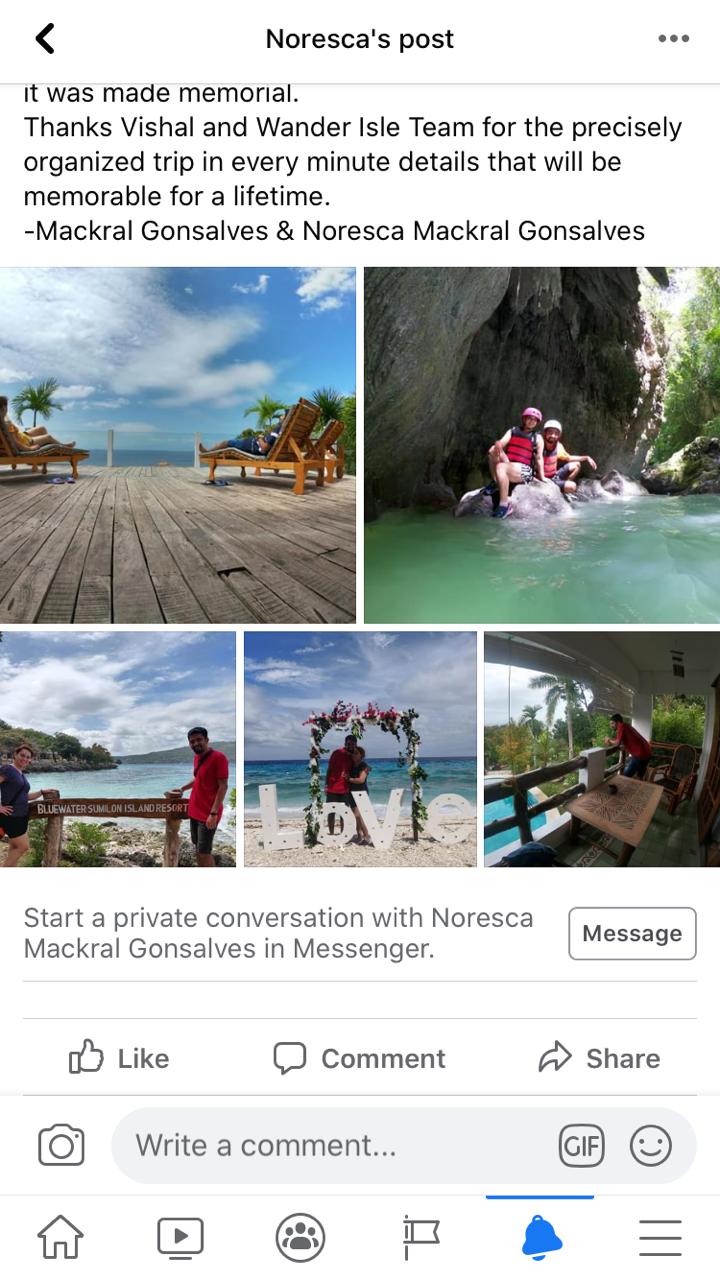Tap the Message button for Noresca
This screenshot has width=720, height=1280.
[x=632, y=933]
